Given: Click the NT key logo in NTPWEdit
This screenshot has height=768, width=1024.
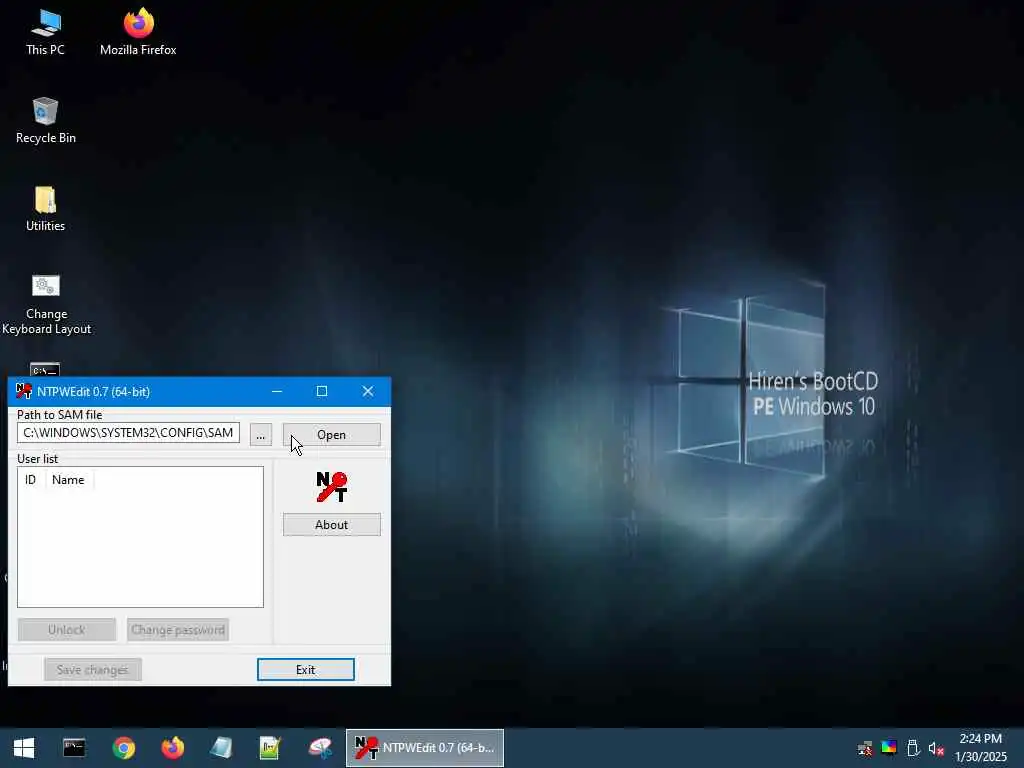Looking at the screenshot, I should [332, 487].
